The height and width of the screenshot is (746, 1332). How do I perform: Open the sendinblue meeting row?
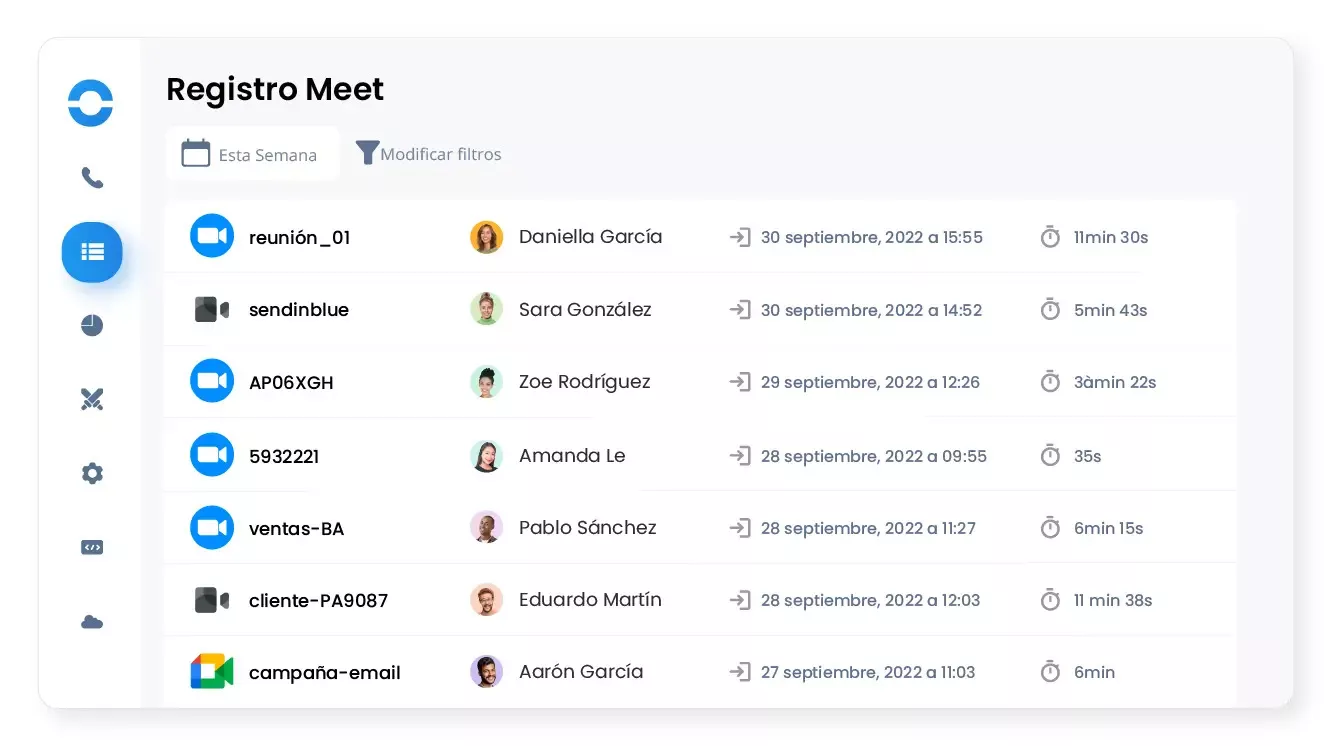[298, 310]
